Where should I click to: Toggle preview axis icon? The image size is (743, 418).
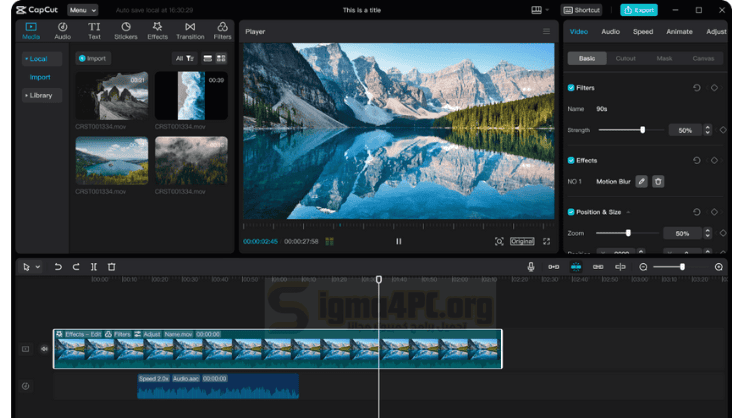(620, 267)
